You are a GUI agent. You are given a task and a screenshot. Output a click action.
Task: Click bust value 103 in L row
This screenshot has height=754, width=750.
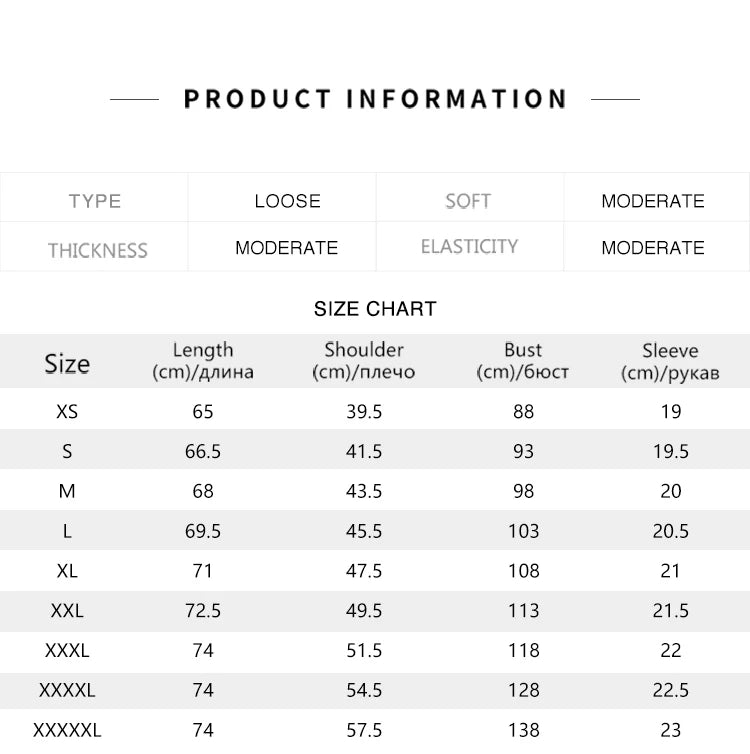click(523, 531)
